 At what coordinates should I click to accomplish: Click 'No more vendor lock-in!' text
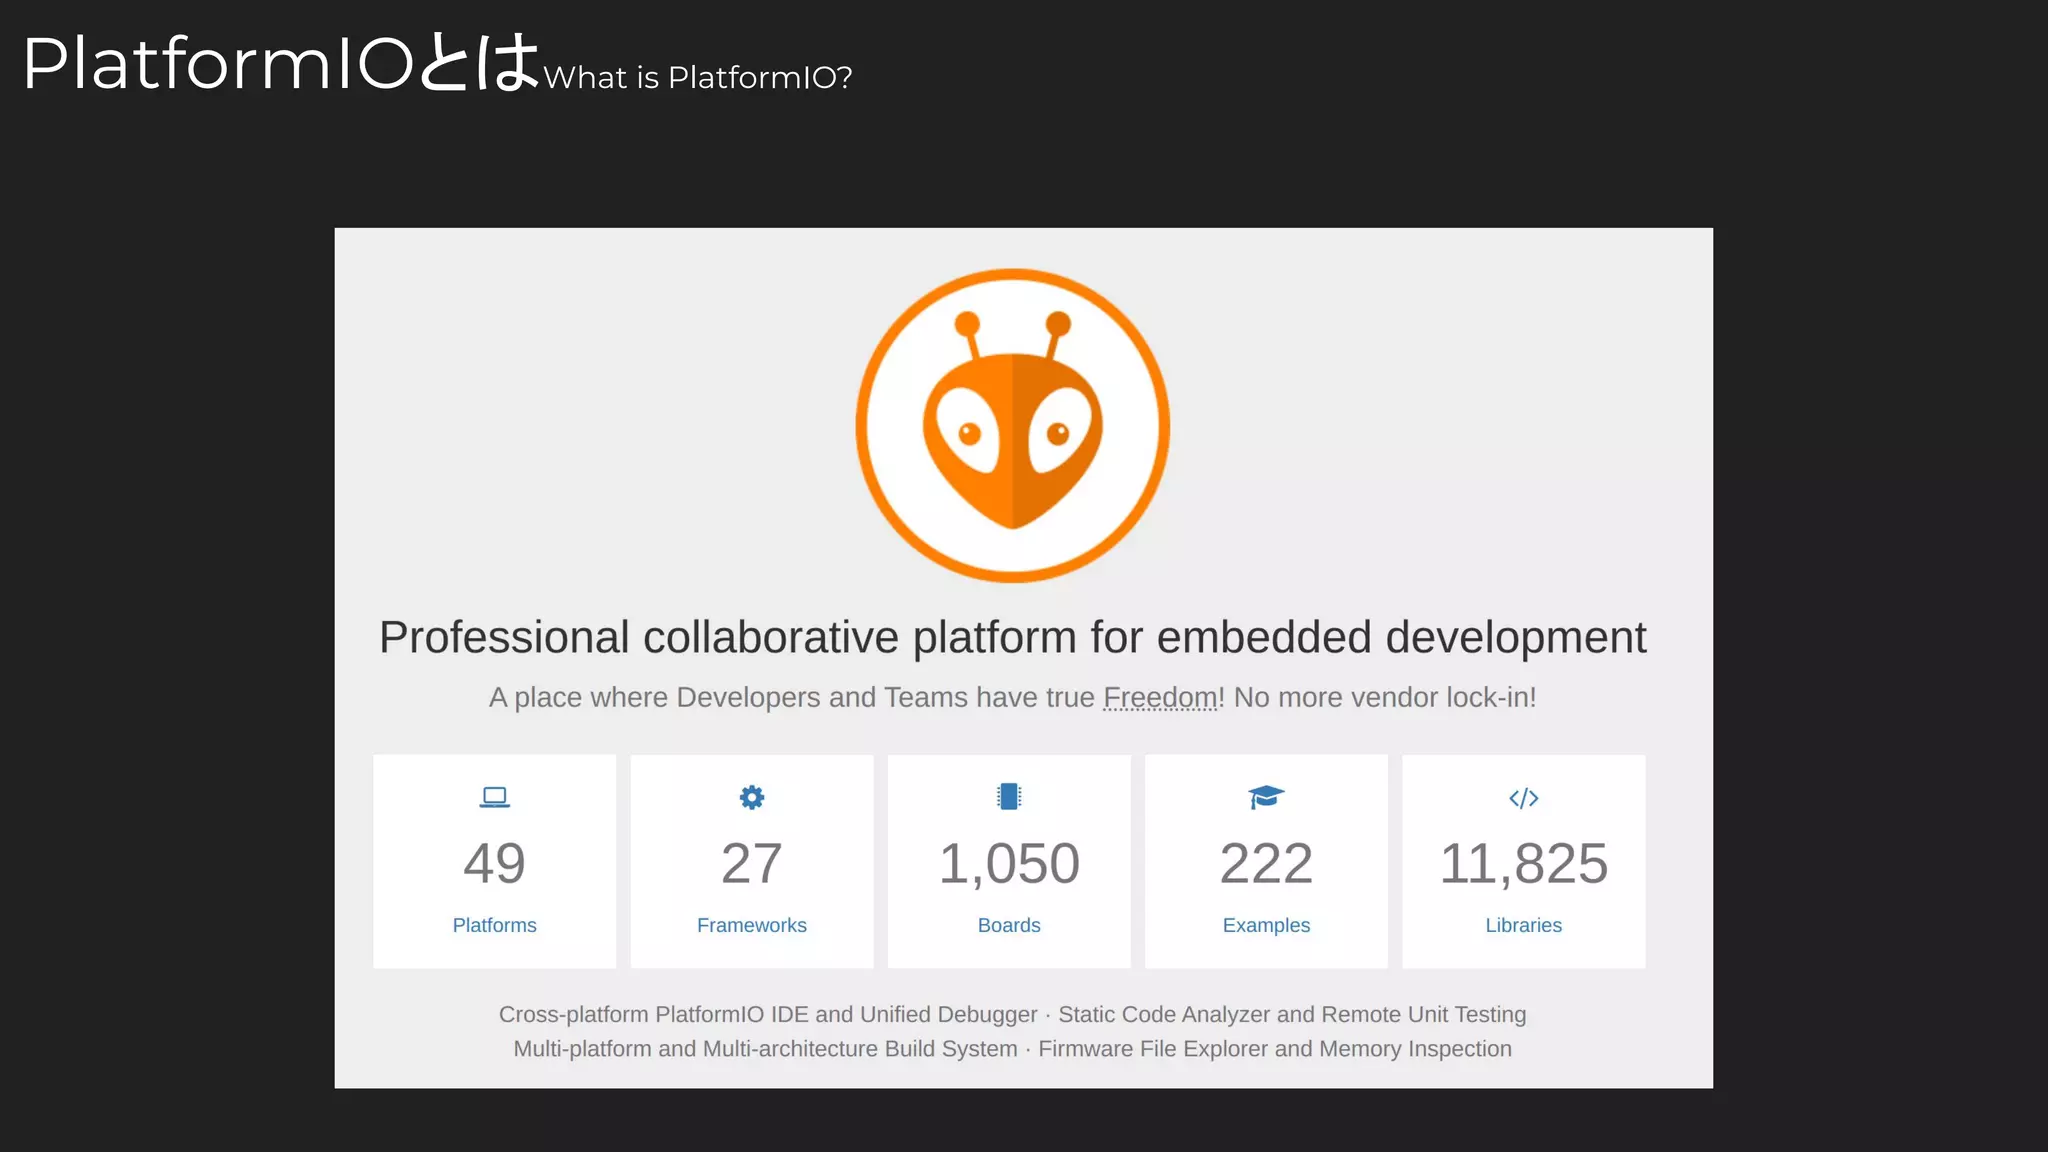1385,697
